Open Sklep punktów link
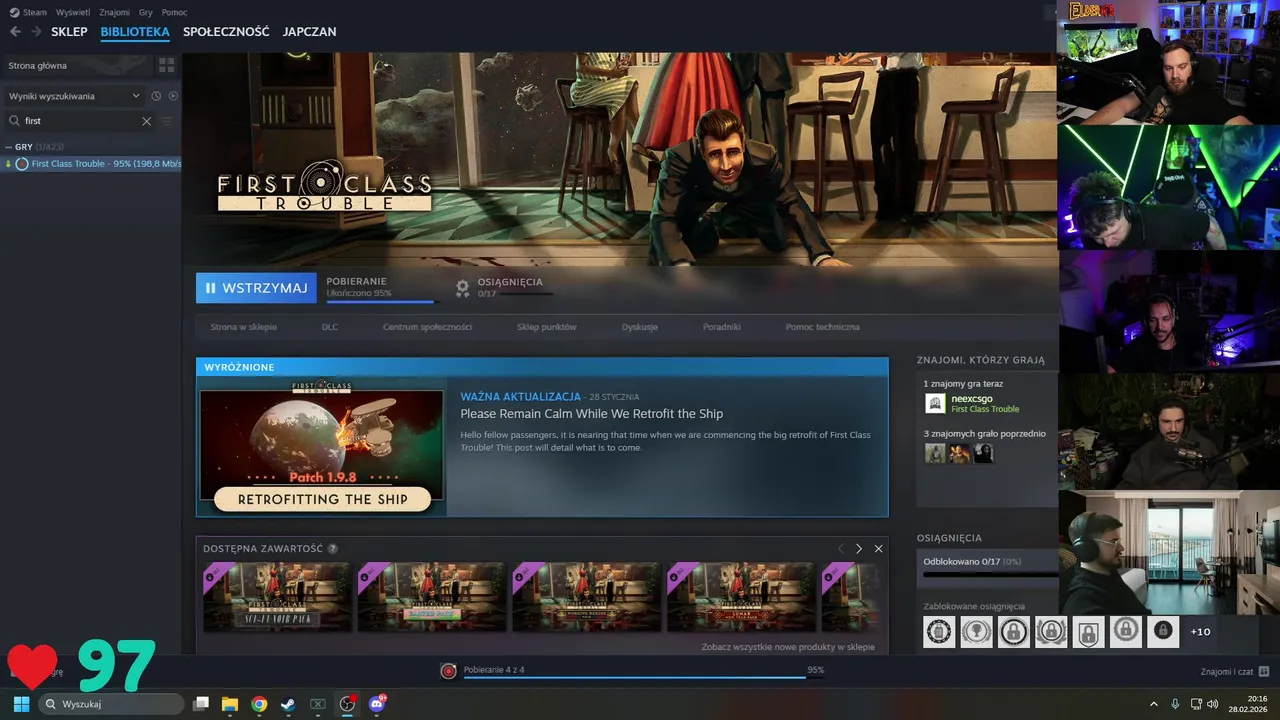The image size is (1280, 720). (547, 327)
